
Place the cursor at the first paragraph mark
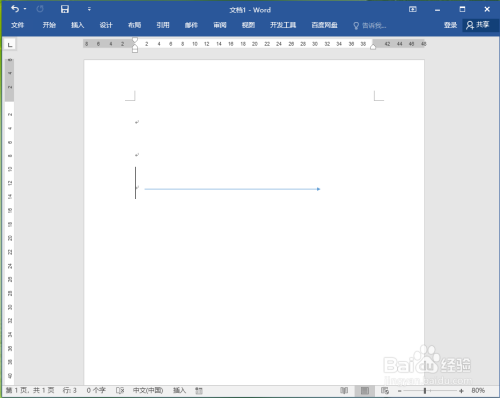click(x=137, y=122)
